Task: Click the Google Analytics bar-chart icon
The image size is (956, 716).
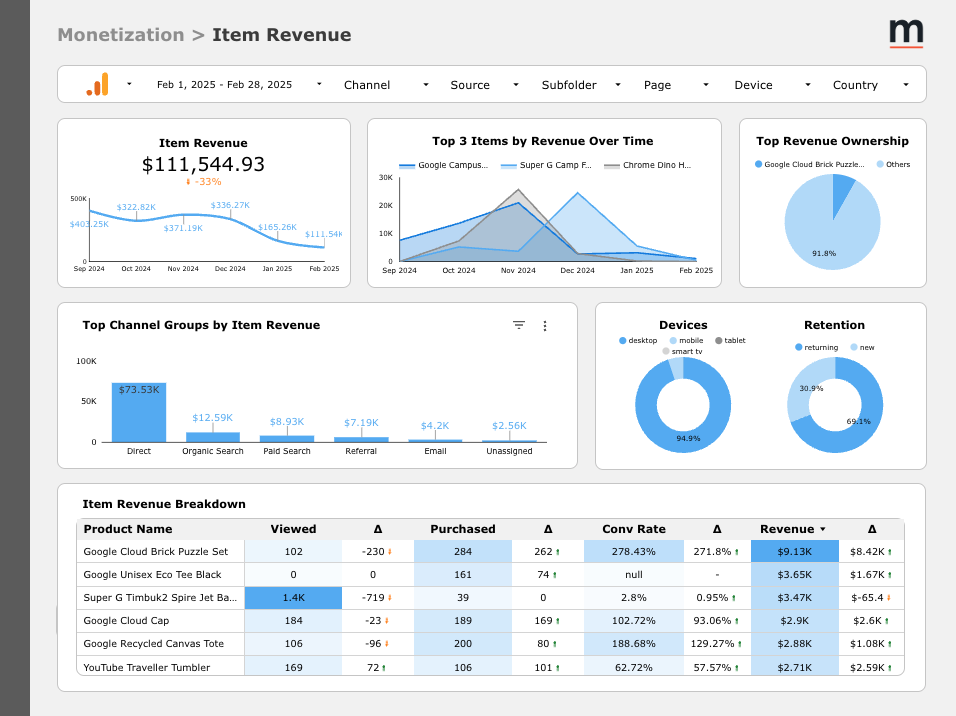Action: coord(98,84)
